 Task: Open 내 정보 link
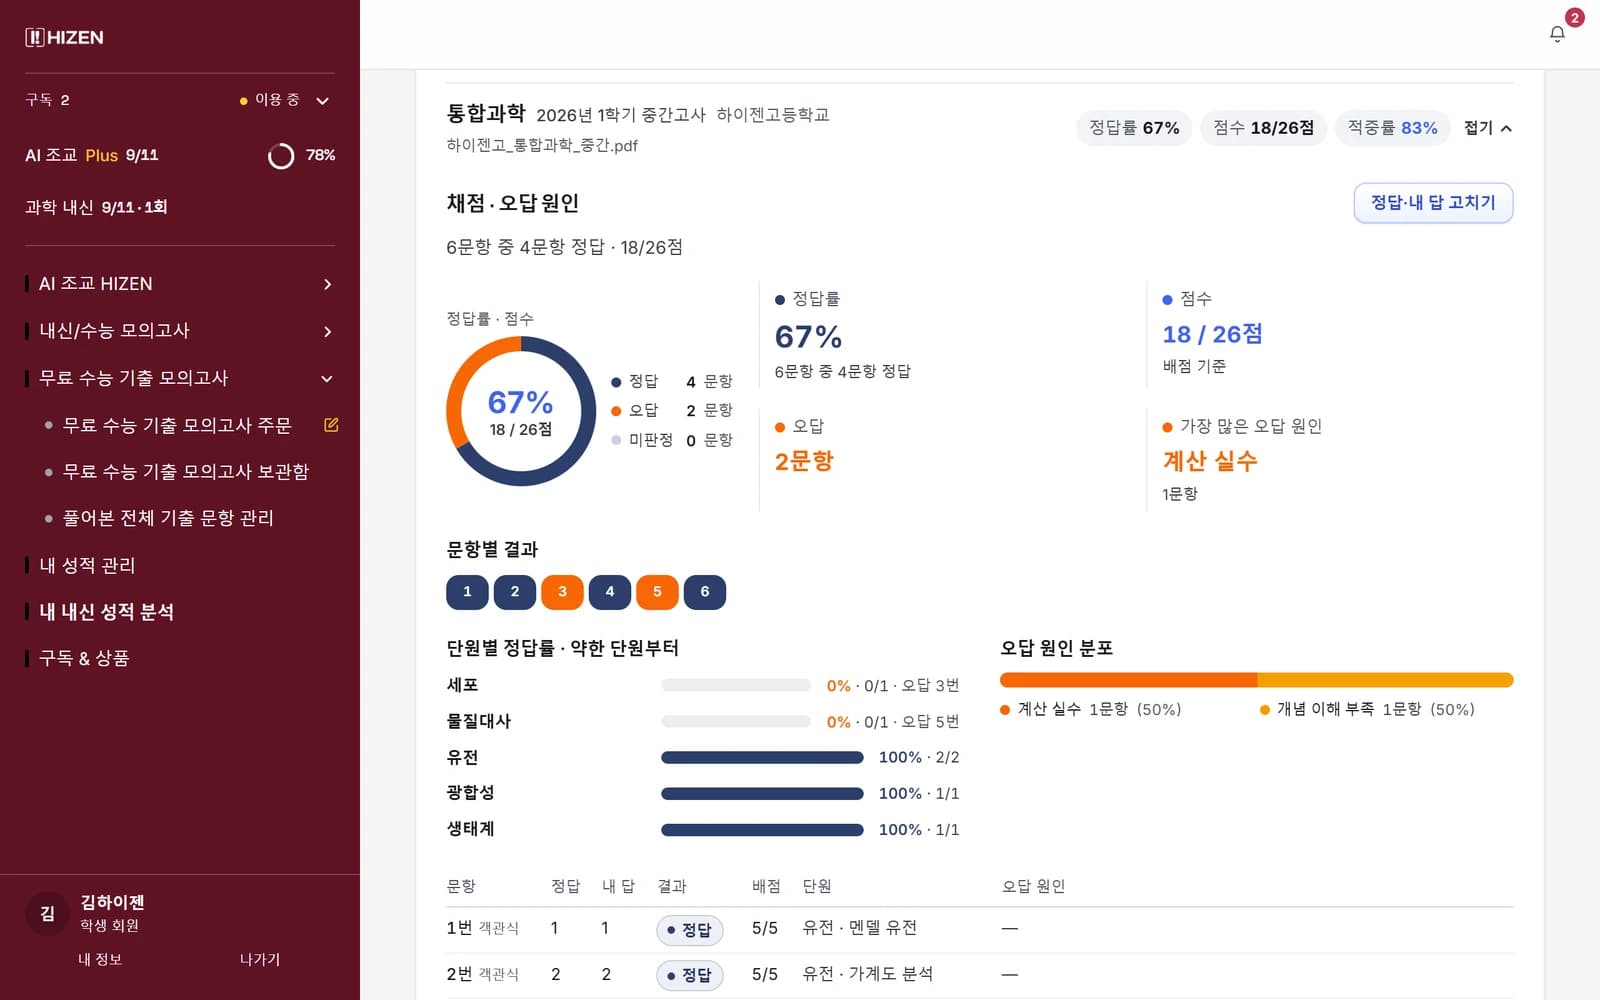point(100,959)
